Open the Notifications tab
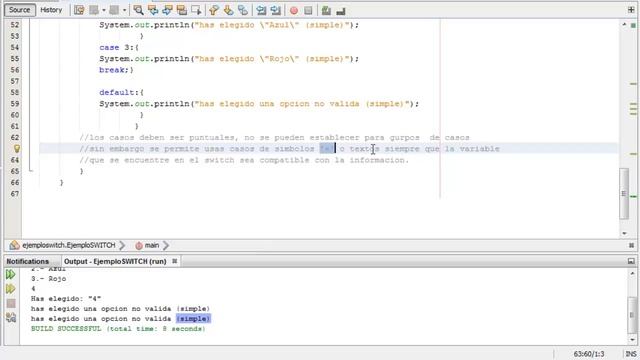The height and width of the screenshot is (360, 640). click(x=27, y=261)
